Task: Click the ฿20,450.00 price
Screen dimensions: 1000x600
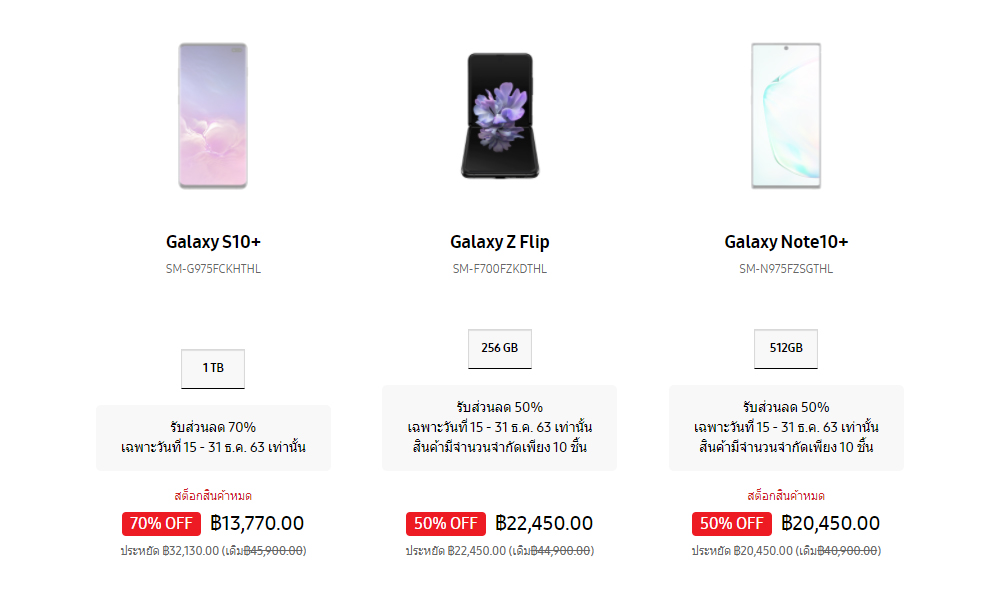Action: pos(830,523)
